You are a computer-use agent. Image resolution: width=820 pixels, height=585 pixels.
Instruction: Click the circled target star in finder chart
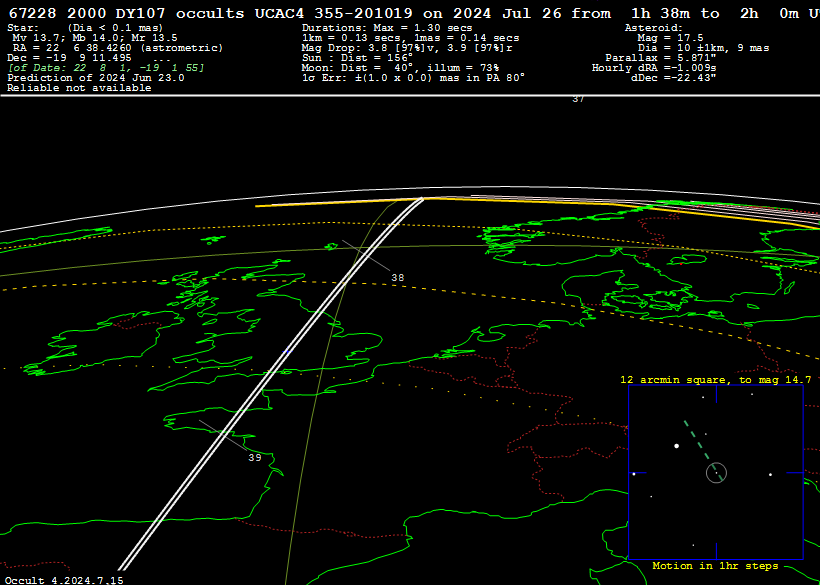[x=716, y=473]
